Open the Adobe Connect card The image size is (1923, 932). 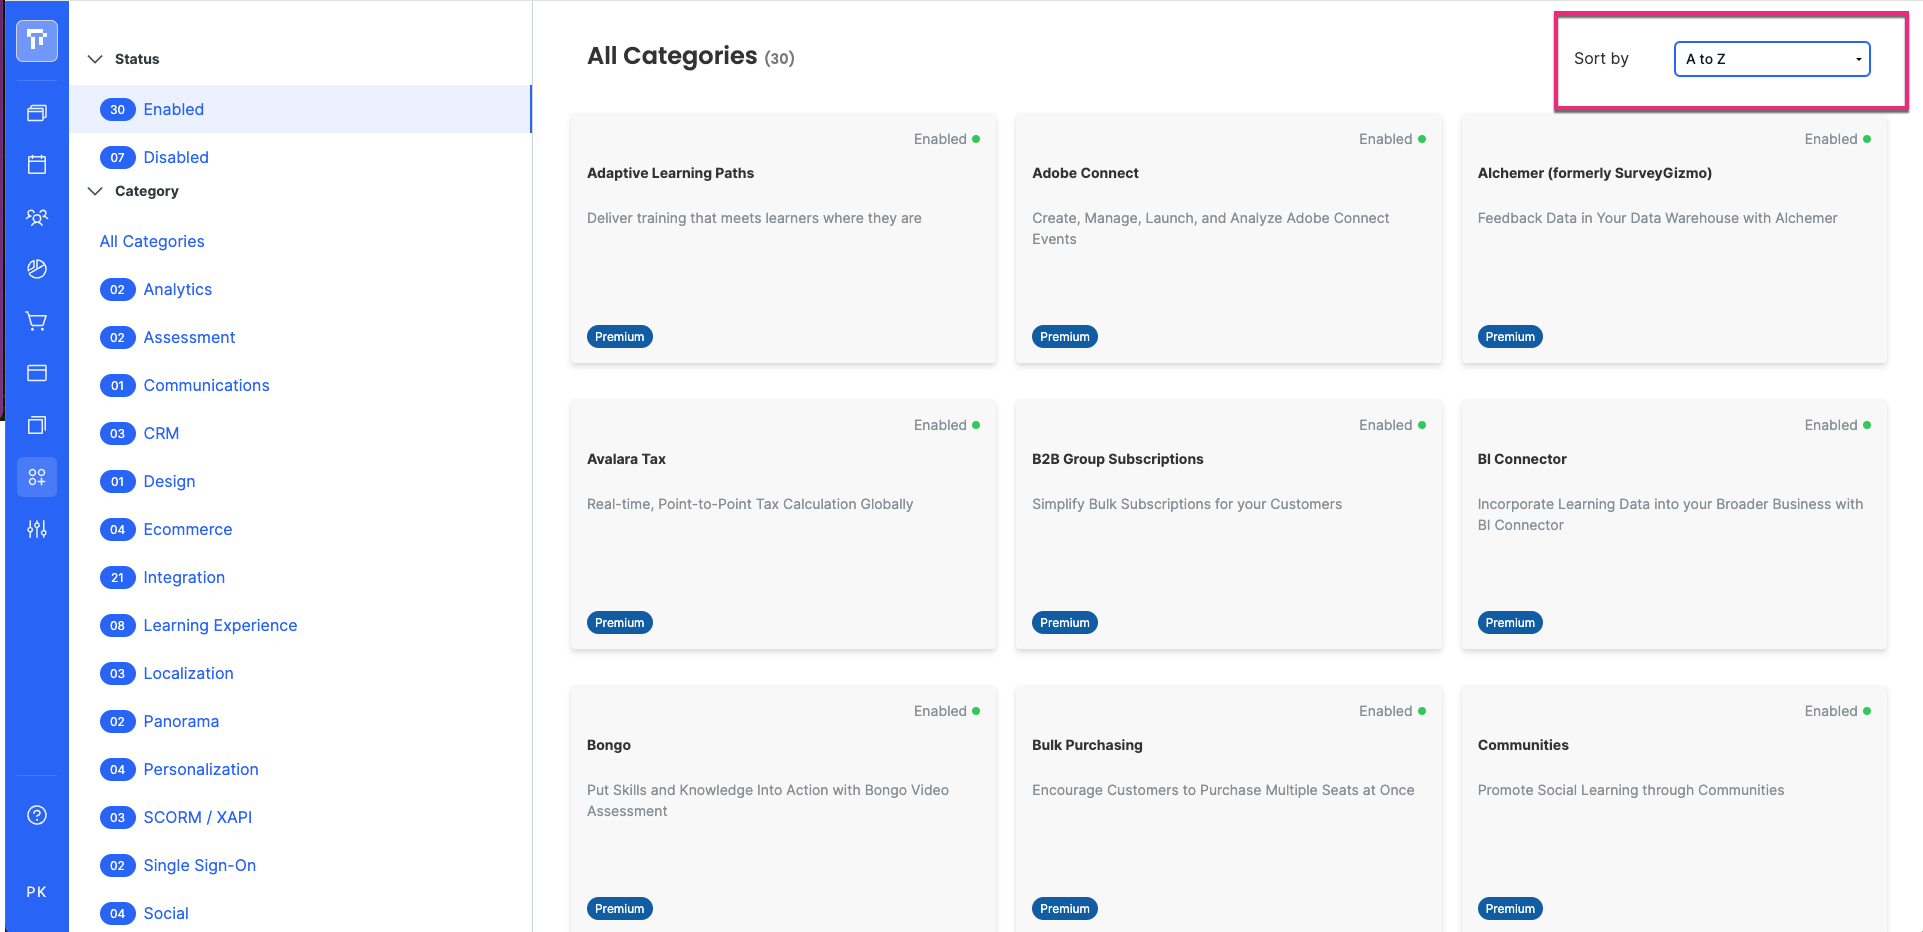tap(1228, 239)
